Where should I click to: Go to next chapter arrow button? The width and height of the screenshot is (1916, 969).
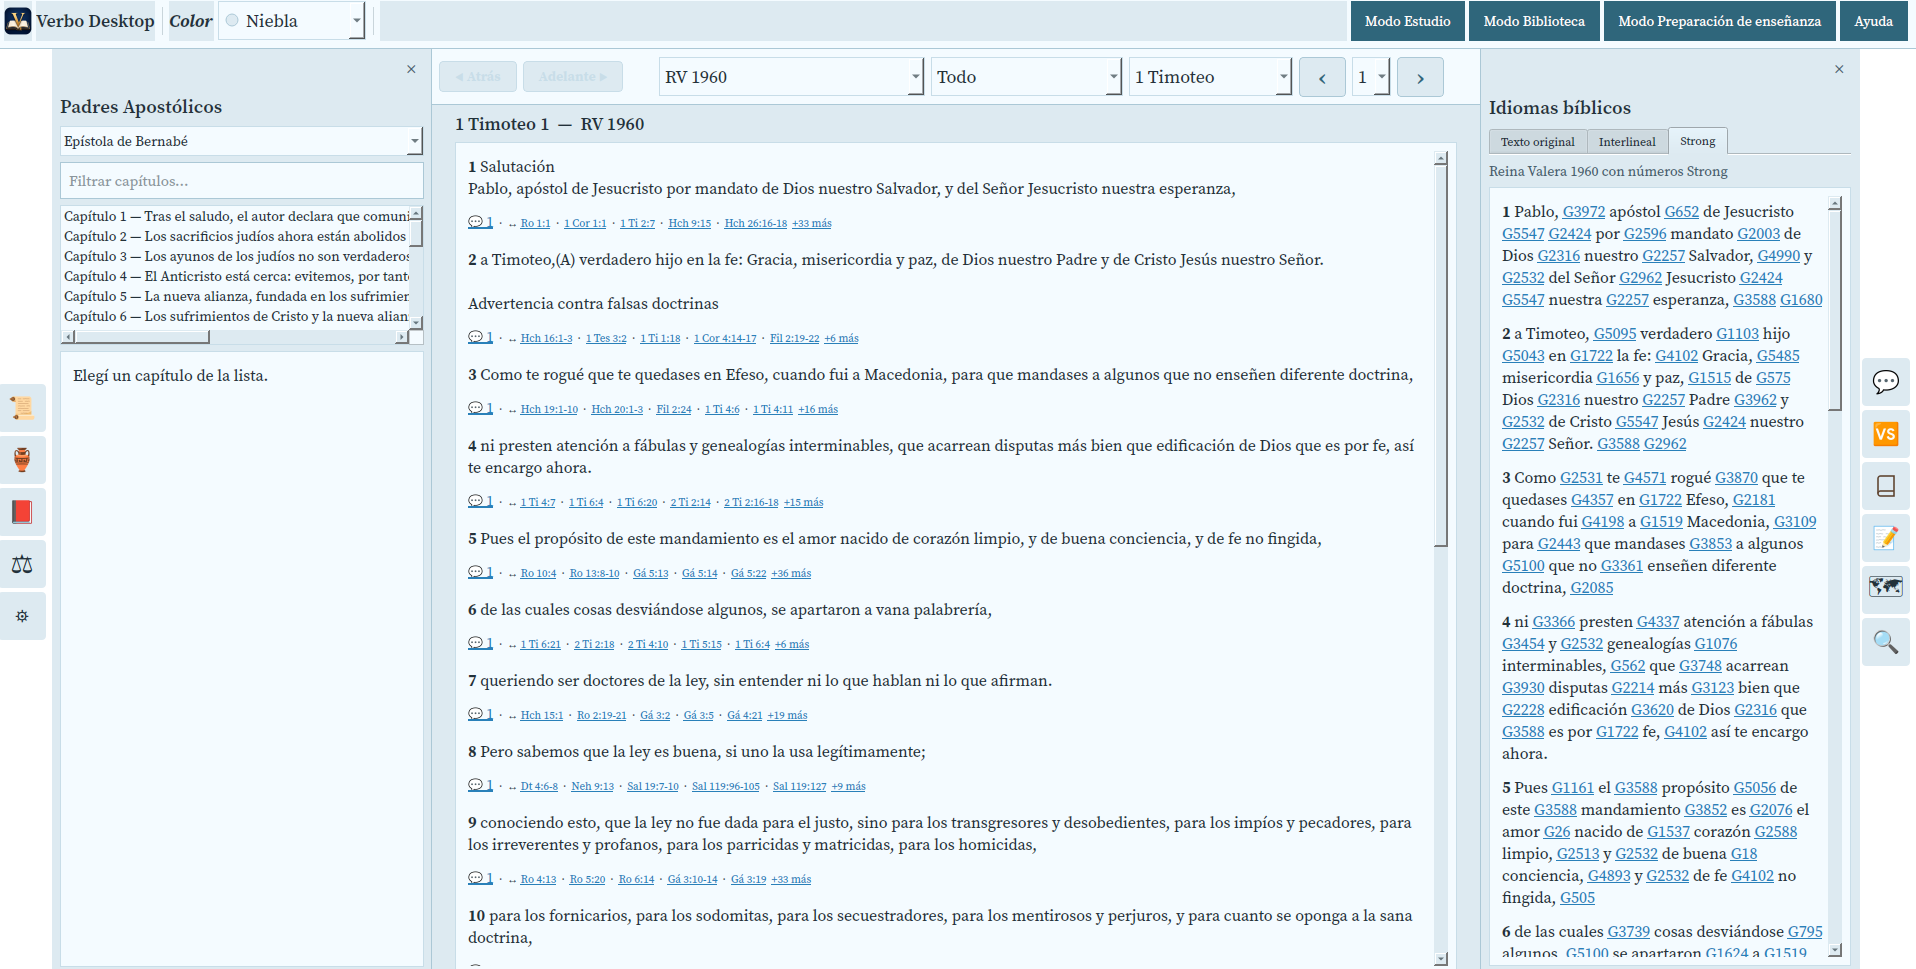[x=1420, y=77]
